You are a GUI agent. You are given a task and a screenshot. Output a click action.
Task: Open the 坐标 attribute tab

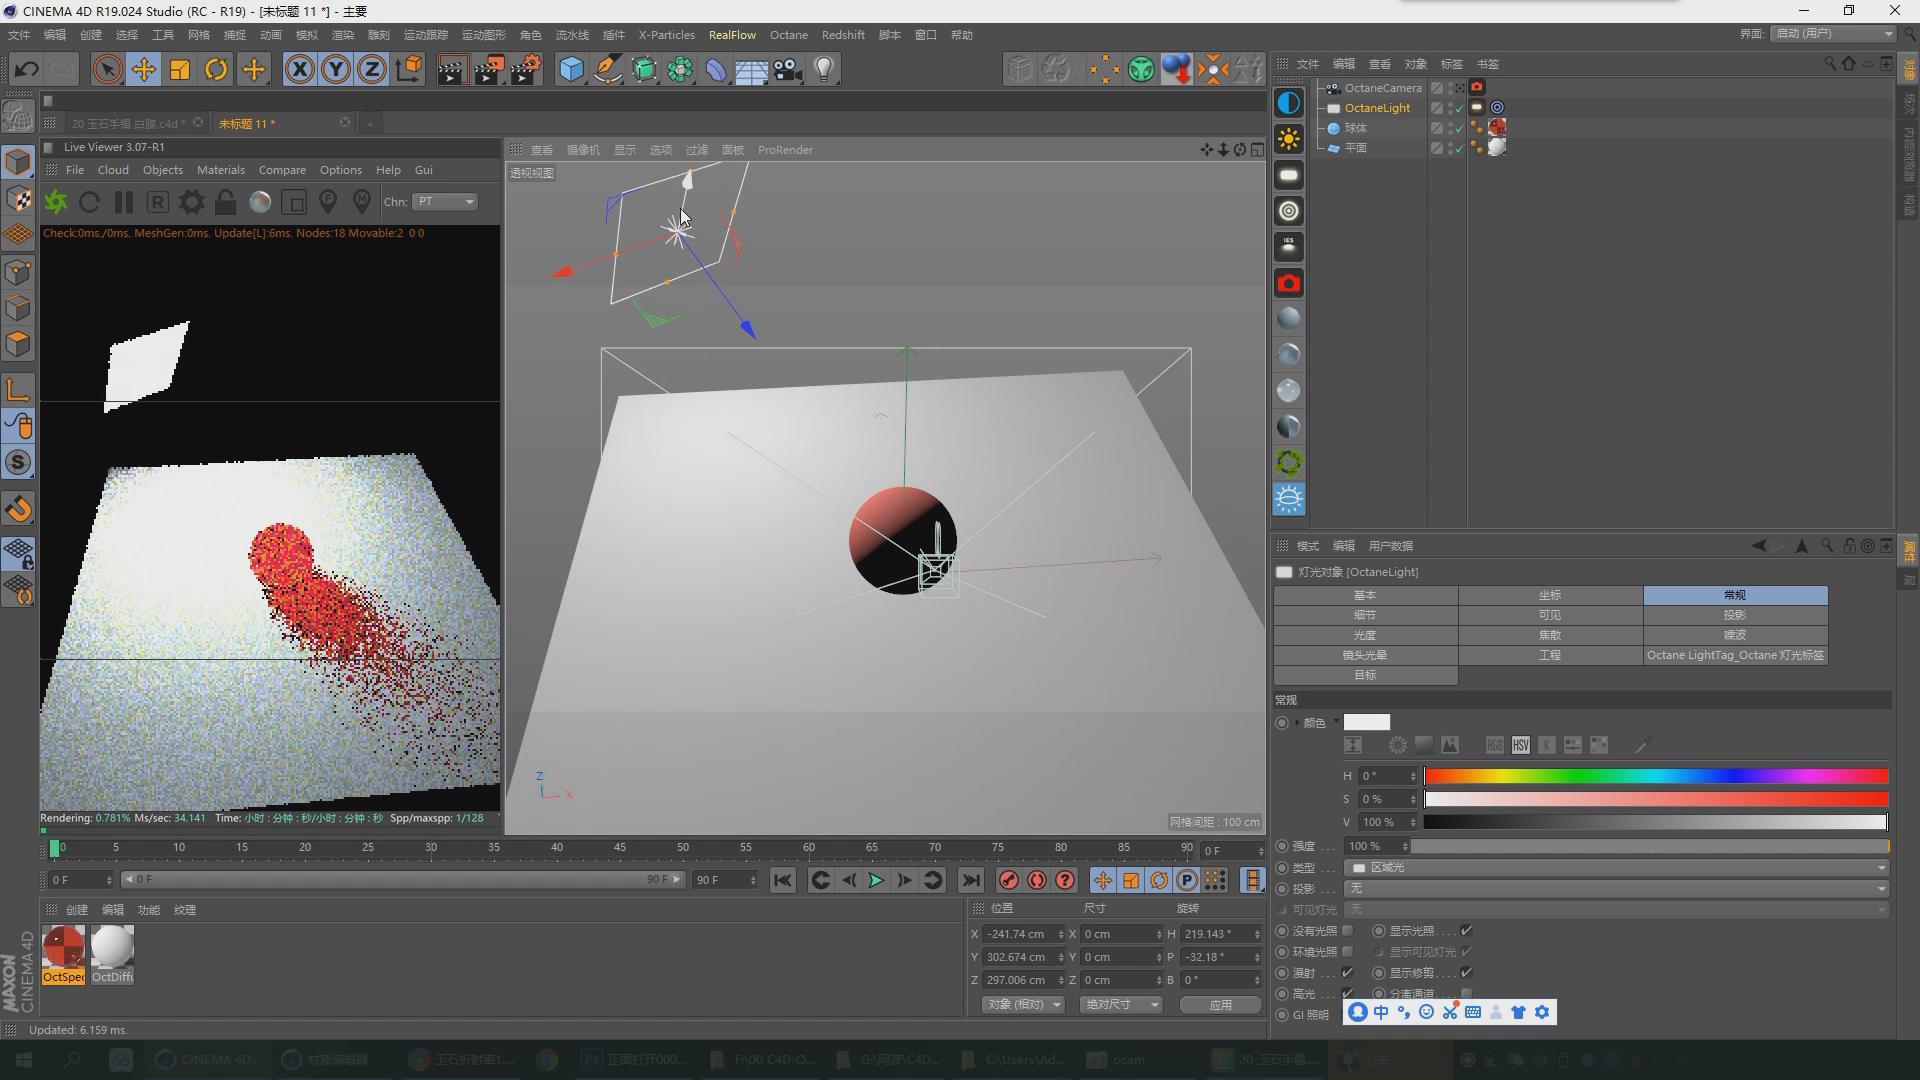click(1550, 595)
